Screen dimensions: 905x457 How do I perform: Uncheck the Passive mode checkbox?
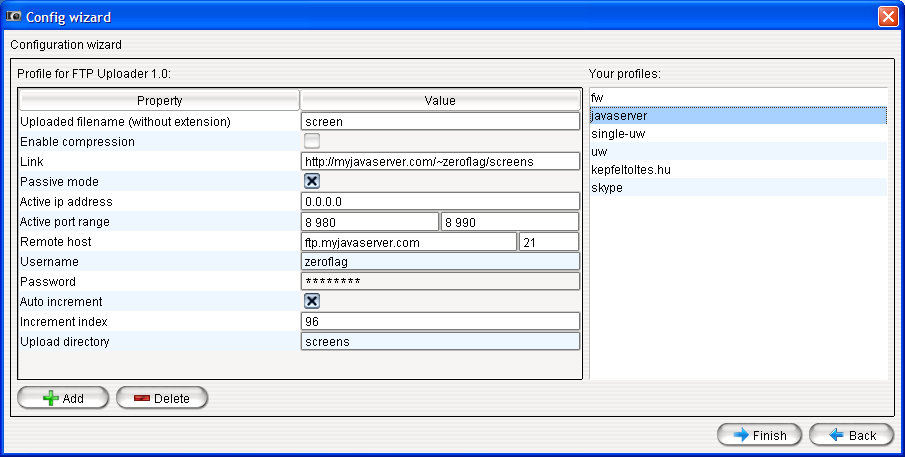[x=312, y=181]
